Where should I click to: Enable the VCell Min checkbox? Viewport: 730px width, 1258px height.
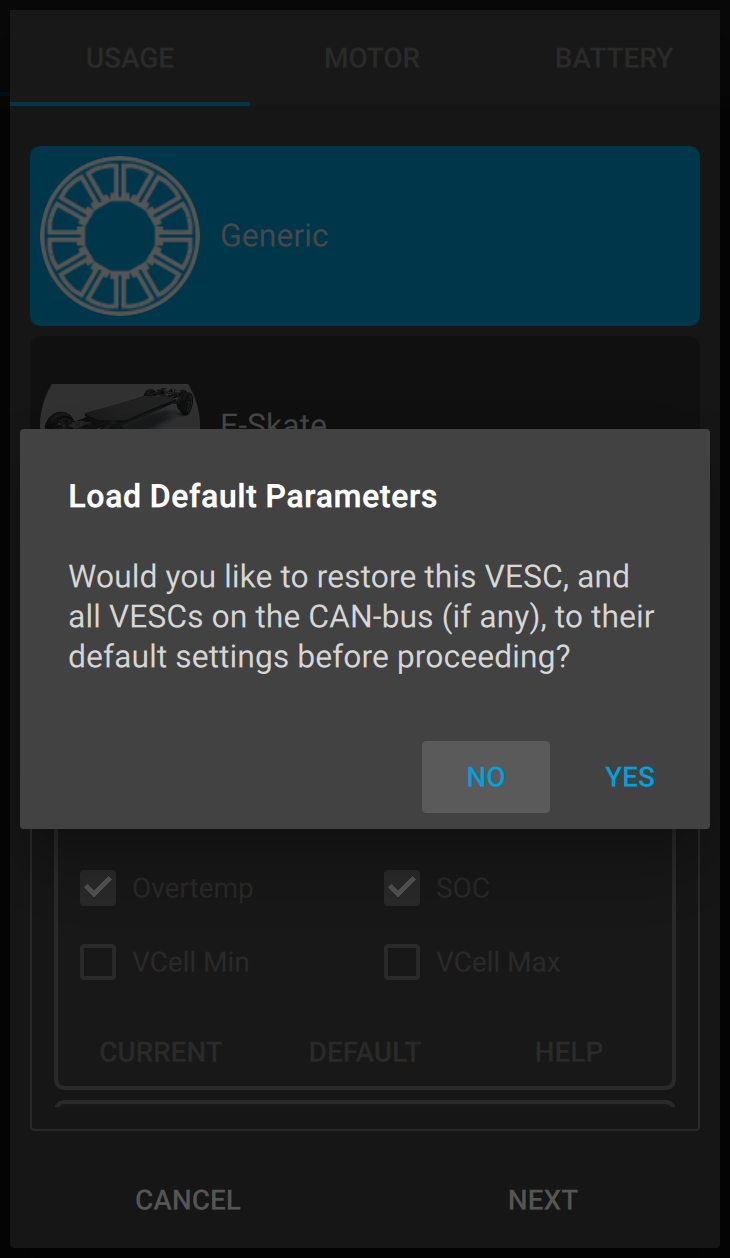(98, 962)
